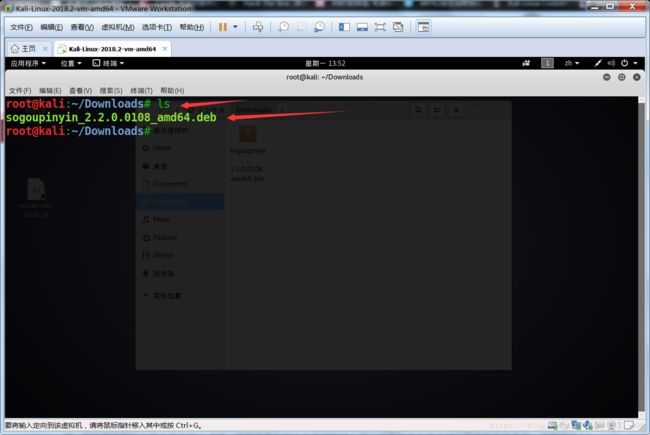Click the workspace indicator 1 in Kali panel
This screenshot has height=435, width=650.
click(x=547, y=63)
